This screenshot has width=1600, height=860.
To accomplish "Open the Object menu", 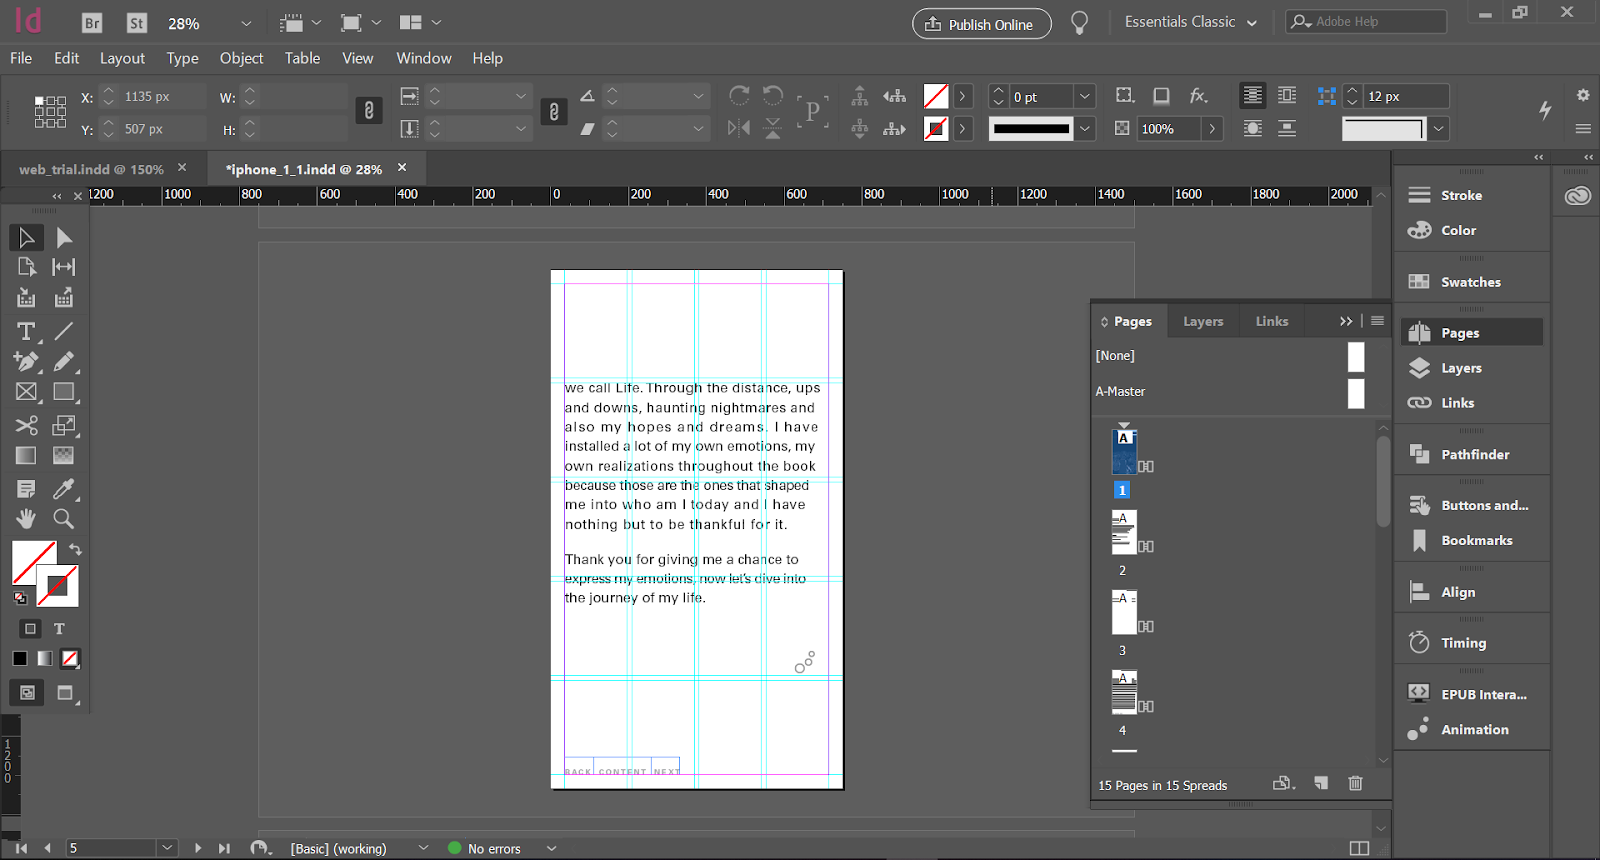I will (241, 58).
